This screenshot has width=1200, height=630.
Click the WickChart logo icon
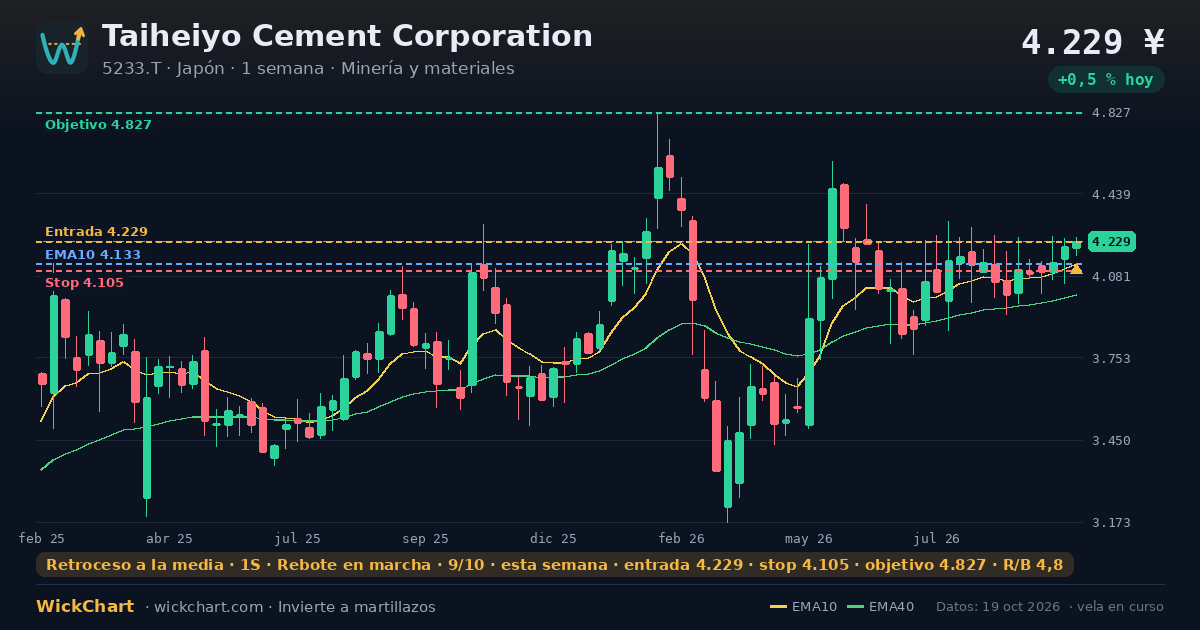coord(62,48)
